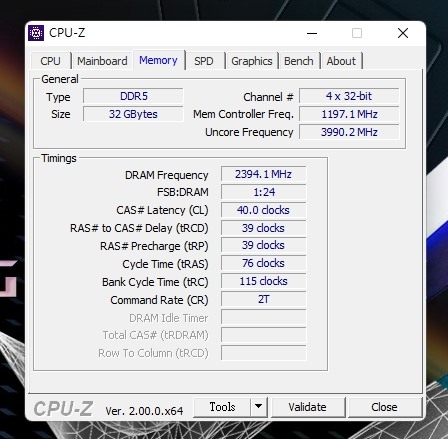Click the 2394.1 MHz DRAM Frequency value
The width and height of the screenshot is (448, 439).
pos(263,174)
